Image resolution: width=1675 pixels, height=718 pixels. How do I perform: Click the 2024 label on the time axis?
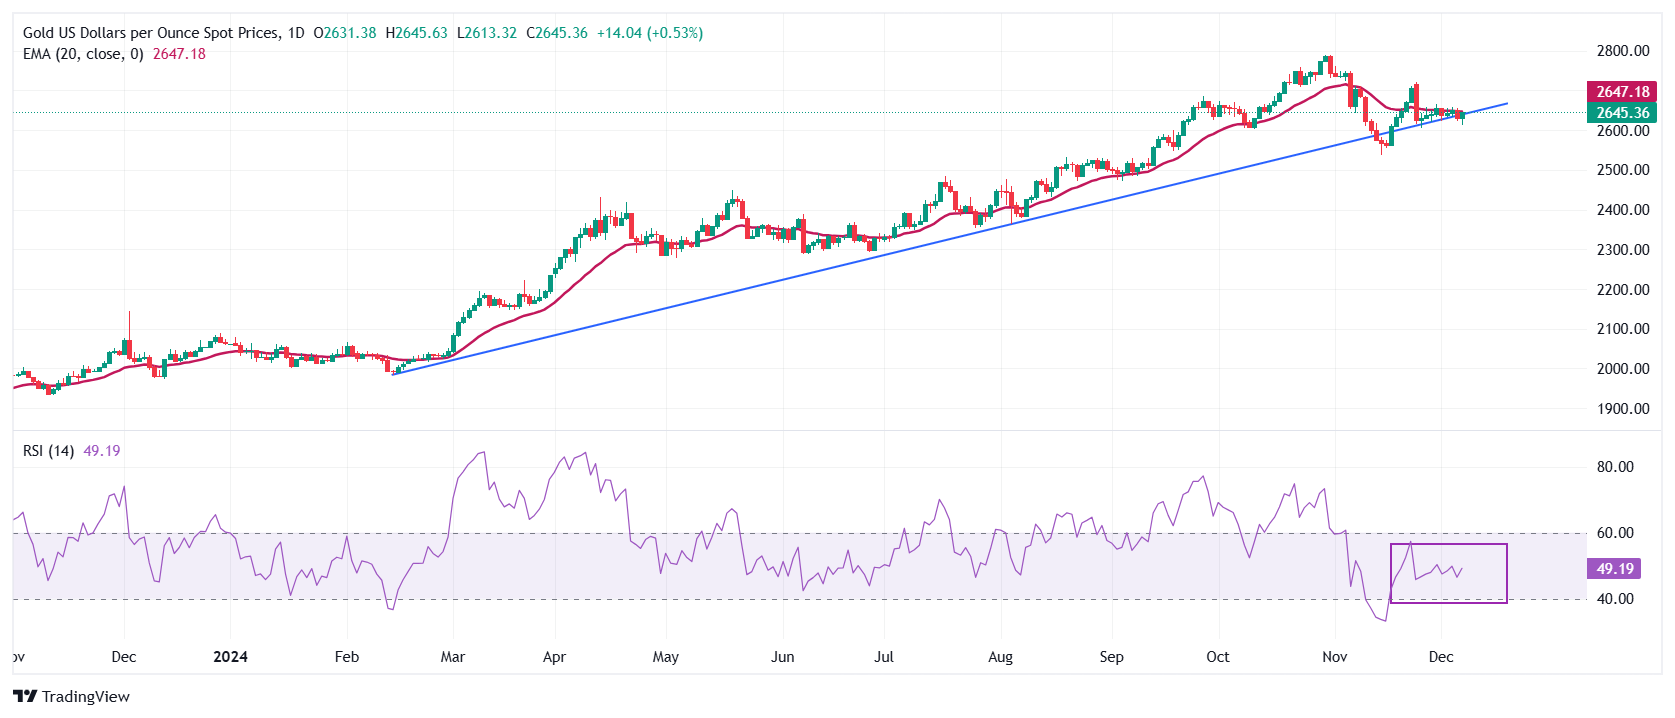[x=231, y=657]
